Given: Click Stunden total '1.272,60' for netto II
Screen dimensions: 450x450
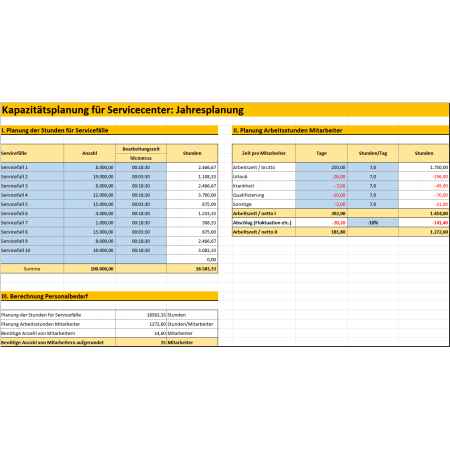Looking at the screenshot, I should coord(424,232).
